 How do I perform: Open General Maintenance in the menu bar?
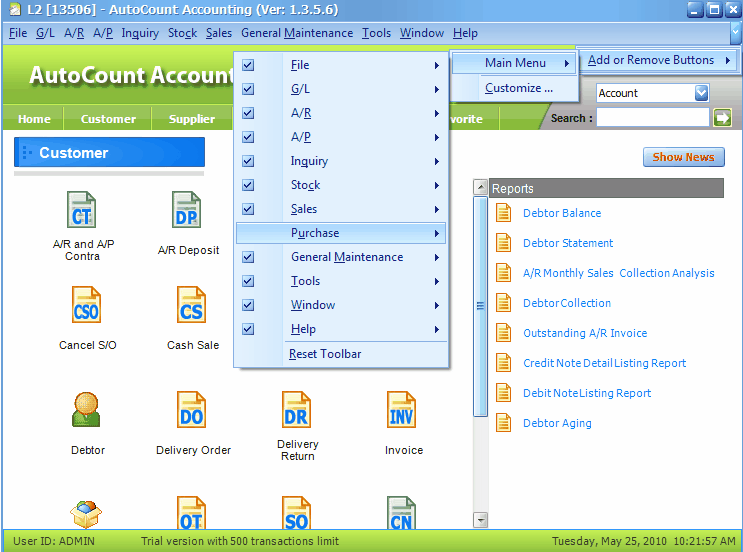click(x=297, y=33)
